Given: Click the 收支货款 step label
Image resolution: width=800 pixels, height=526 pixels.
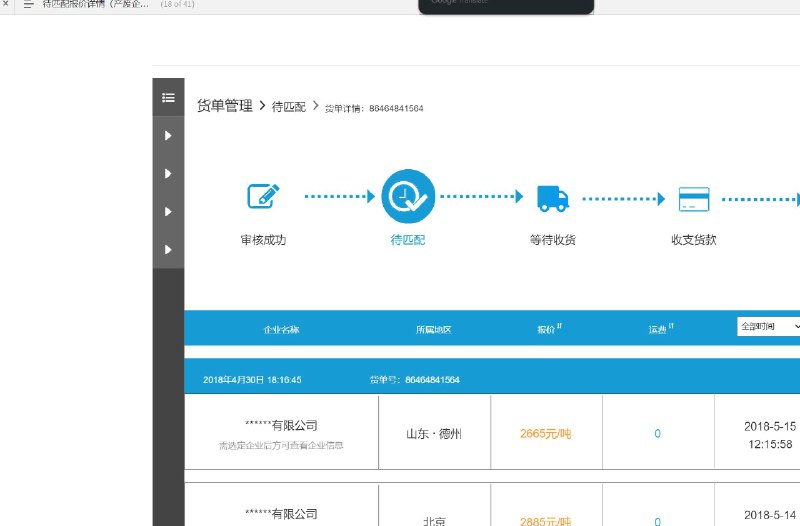Looking at the screenshot, I should [x=694, y=240].
